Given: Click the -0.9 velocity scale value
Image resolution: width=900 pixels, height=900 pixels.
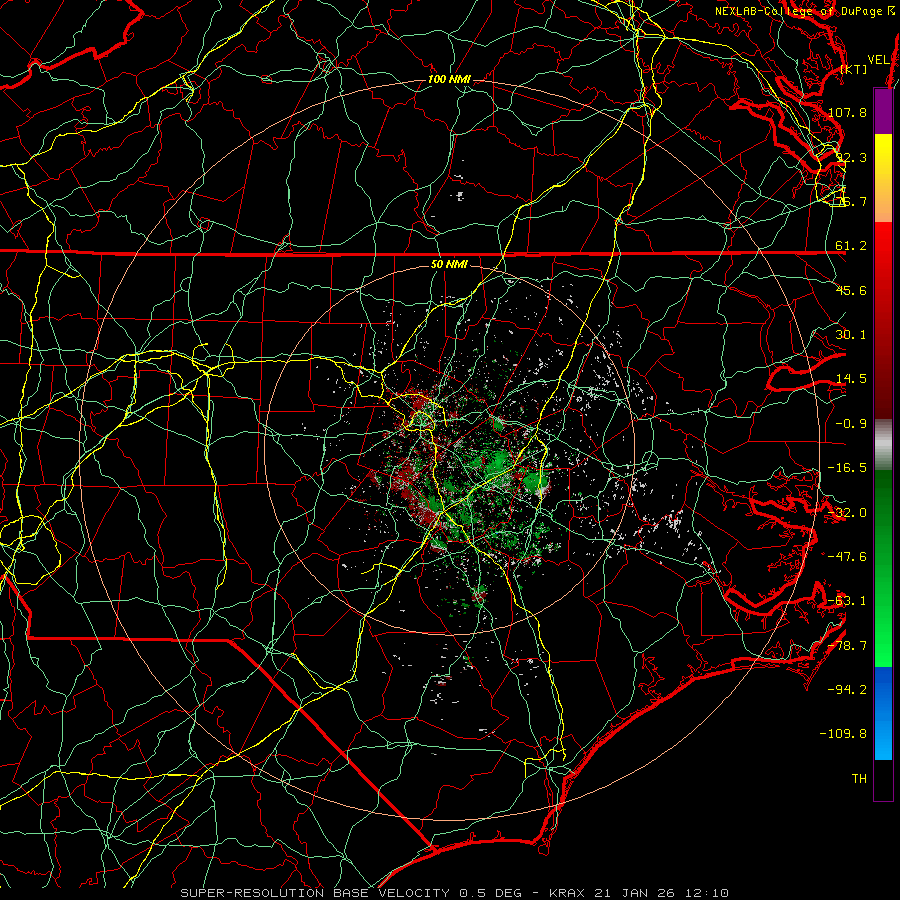Looking at the screenshot, I should (x=851, y=424).
